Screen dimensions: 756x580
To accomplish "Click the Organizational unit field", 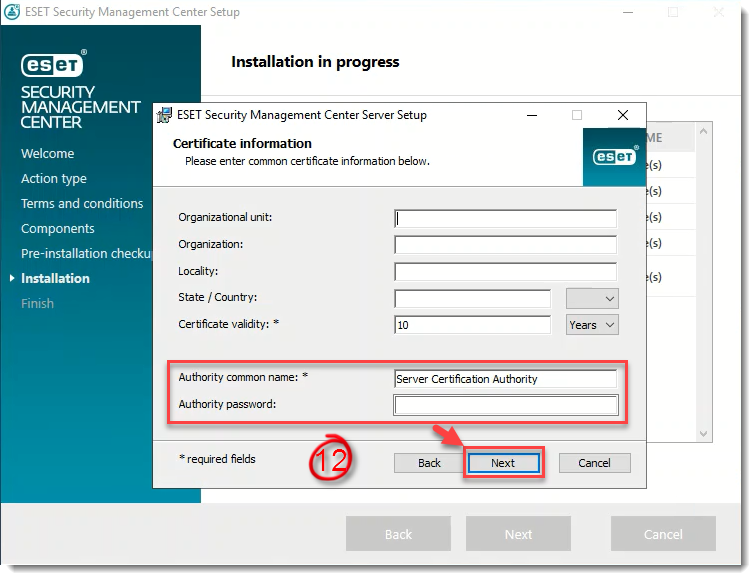I will [x=505, y=218].
